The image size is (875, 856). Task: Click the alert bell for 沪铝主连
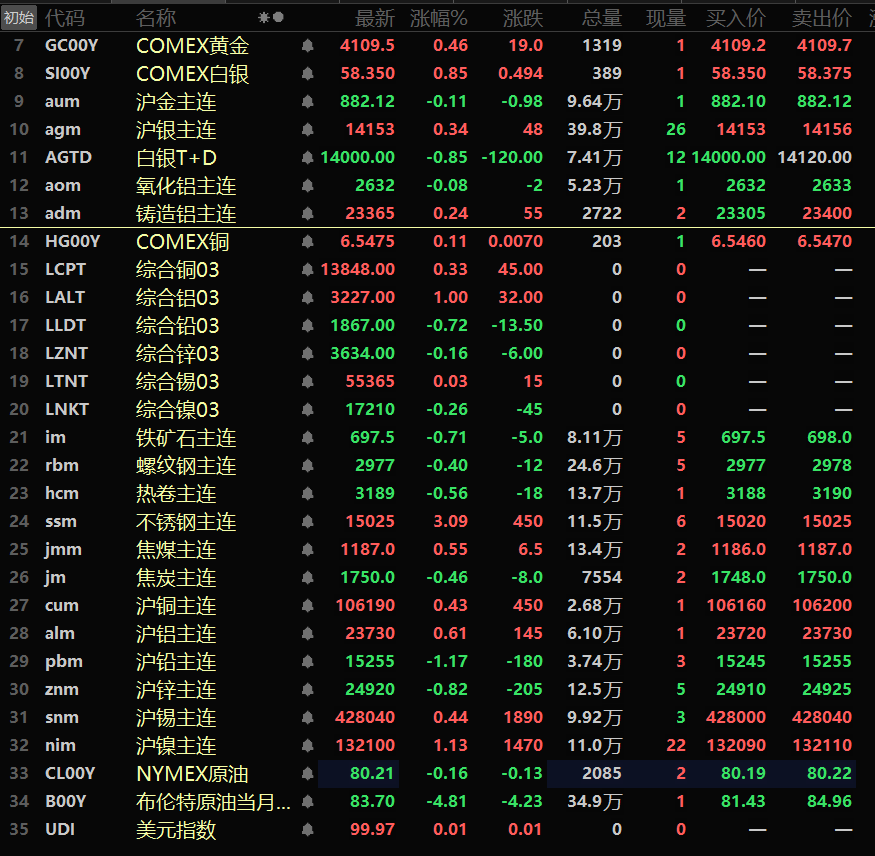pos(307,633)
